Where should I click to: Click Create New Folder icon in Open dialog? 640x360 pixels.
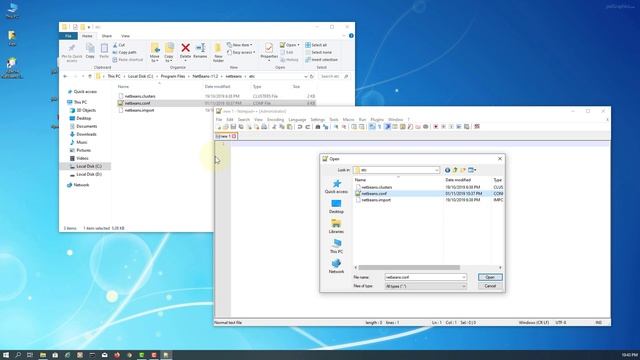(x=463, y=170)
